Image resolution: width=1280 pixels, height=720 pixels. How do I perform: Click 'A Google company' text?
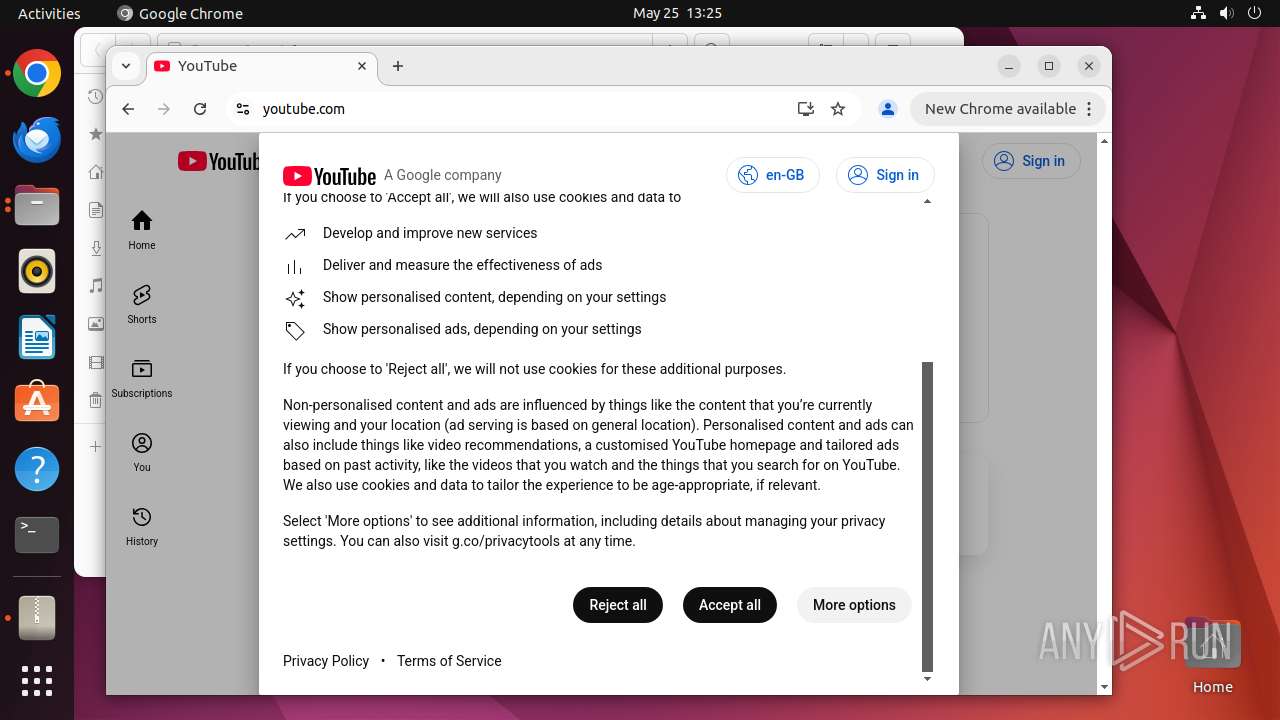pos(443,175)
